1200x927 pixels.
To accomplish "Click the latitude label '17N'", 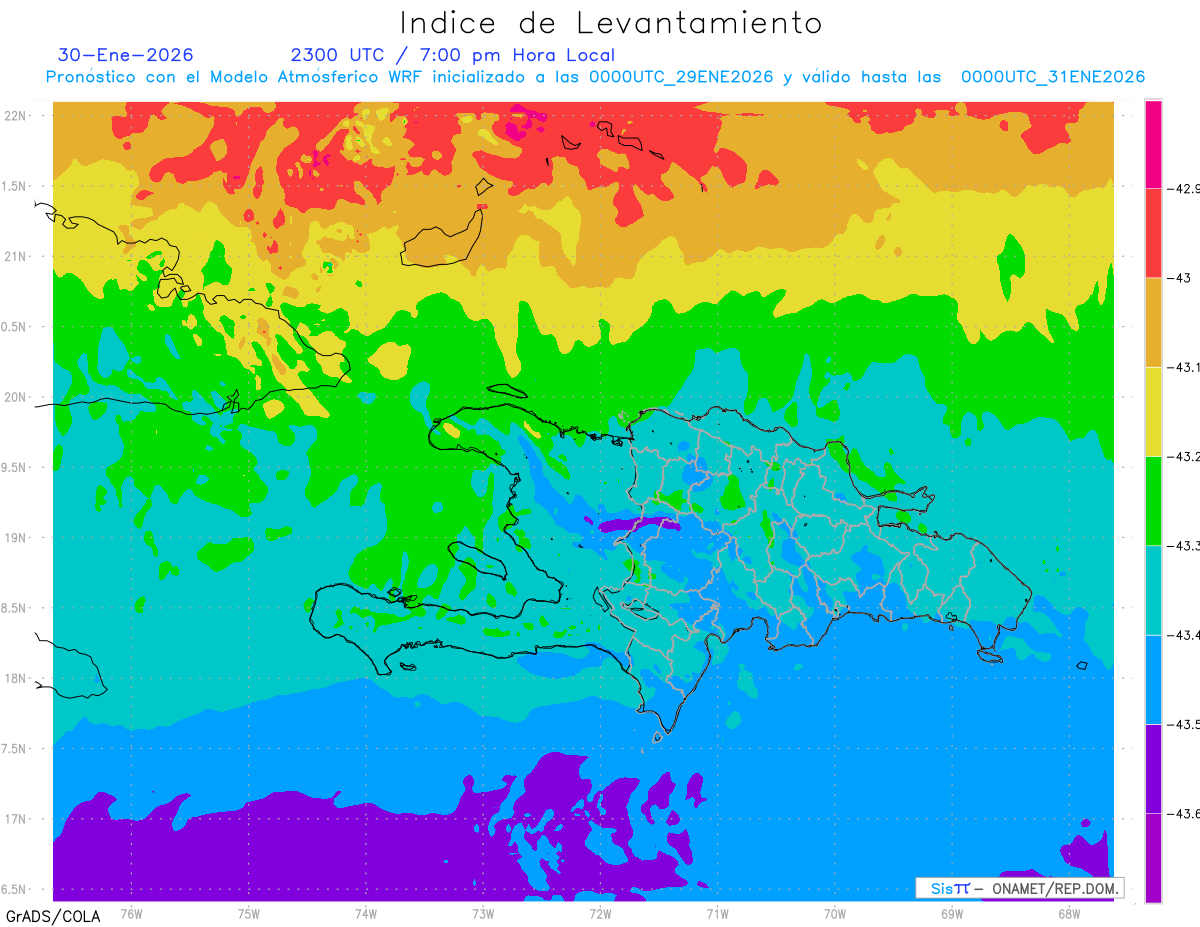I will coord(17,819).
